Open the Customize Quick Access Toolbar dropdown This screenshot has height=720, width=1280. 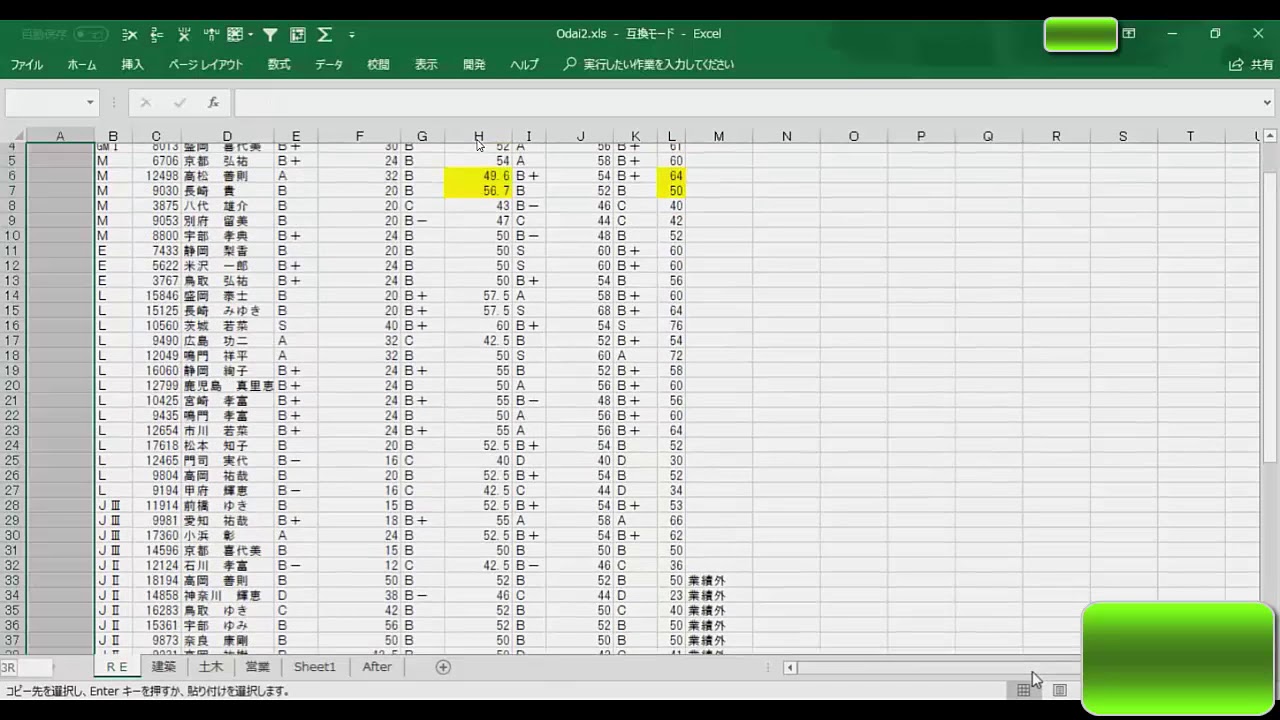tap(352, 34)
